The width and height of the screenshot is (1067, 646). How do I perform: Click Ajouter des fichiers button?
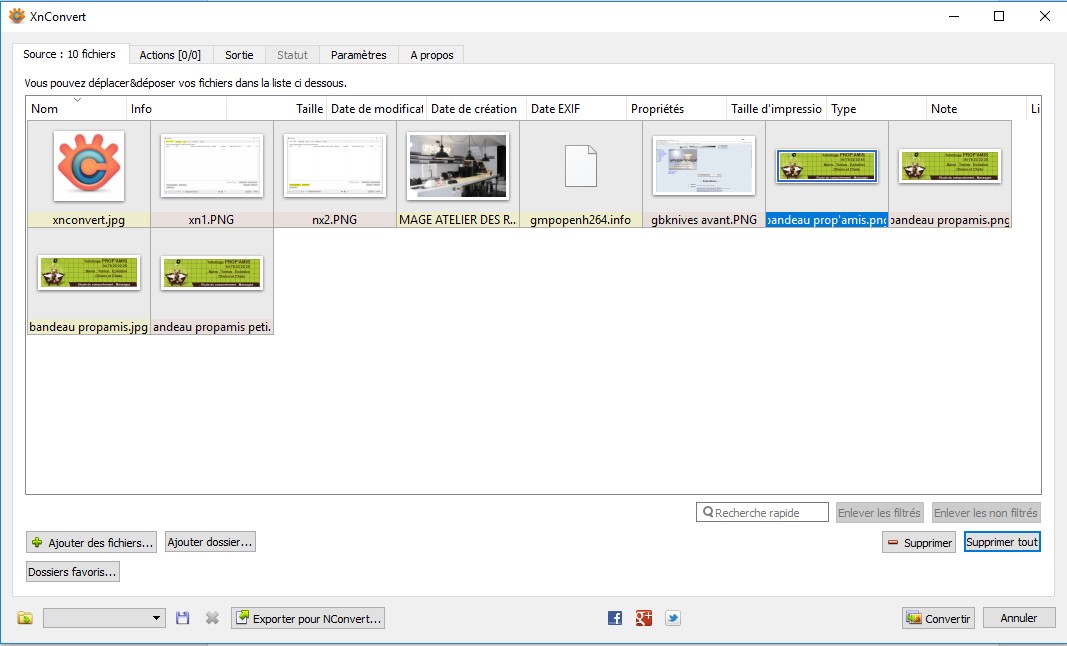click(x=92, y=542)
